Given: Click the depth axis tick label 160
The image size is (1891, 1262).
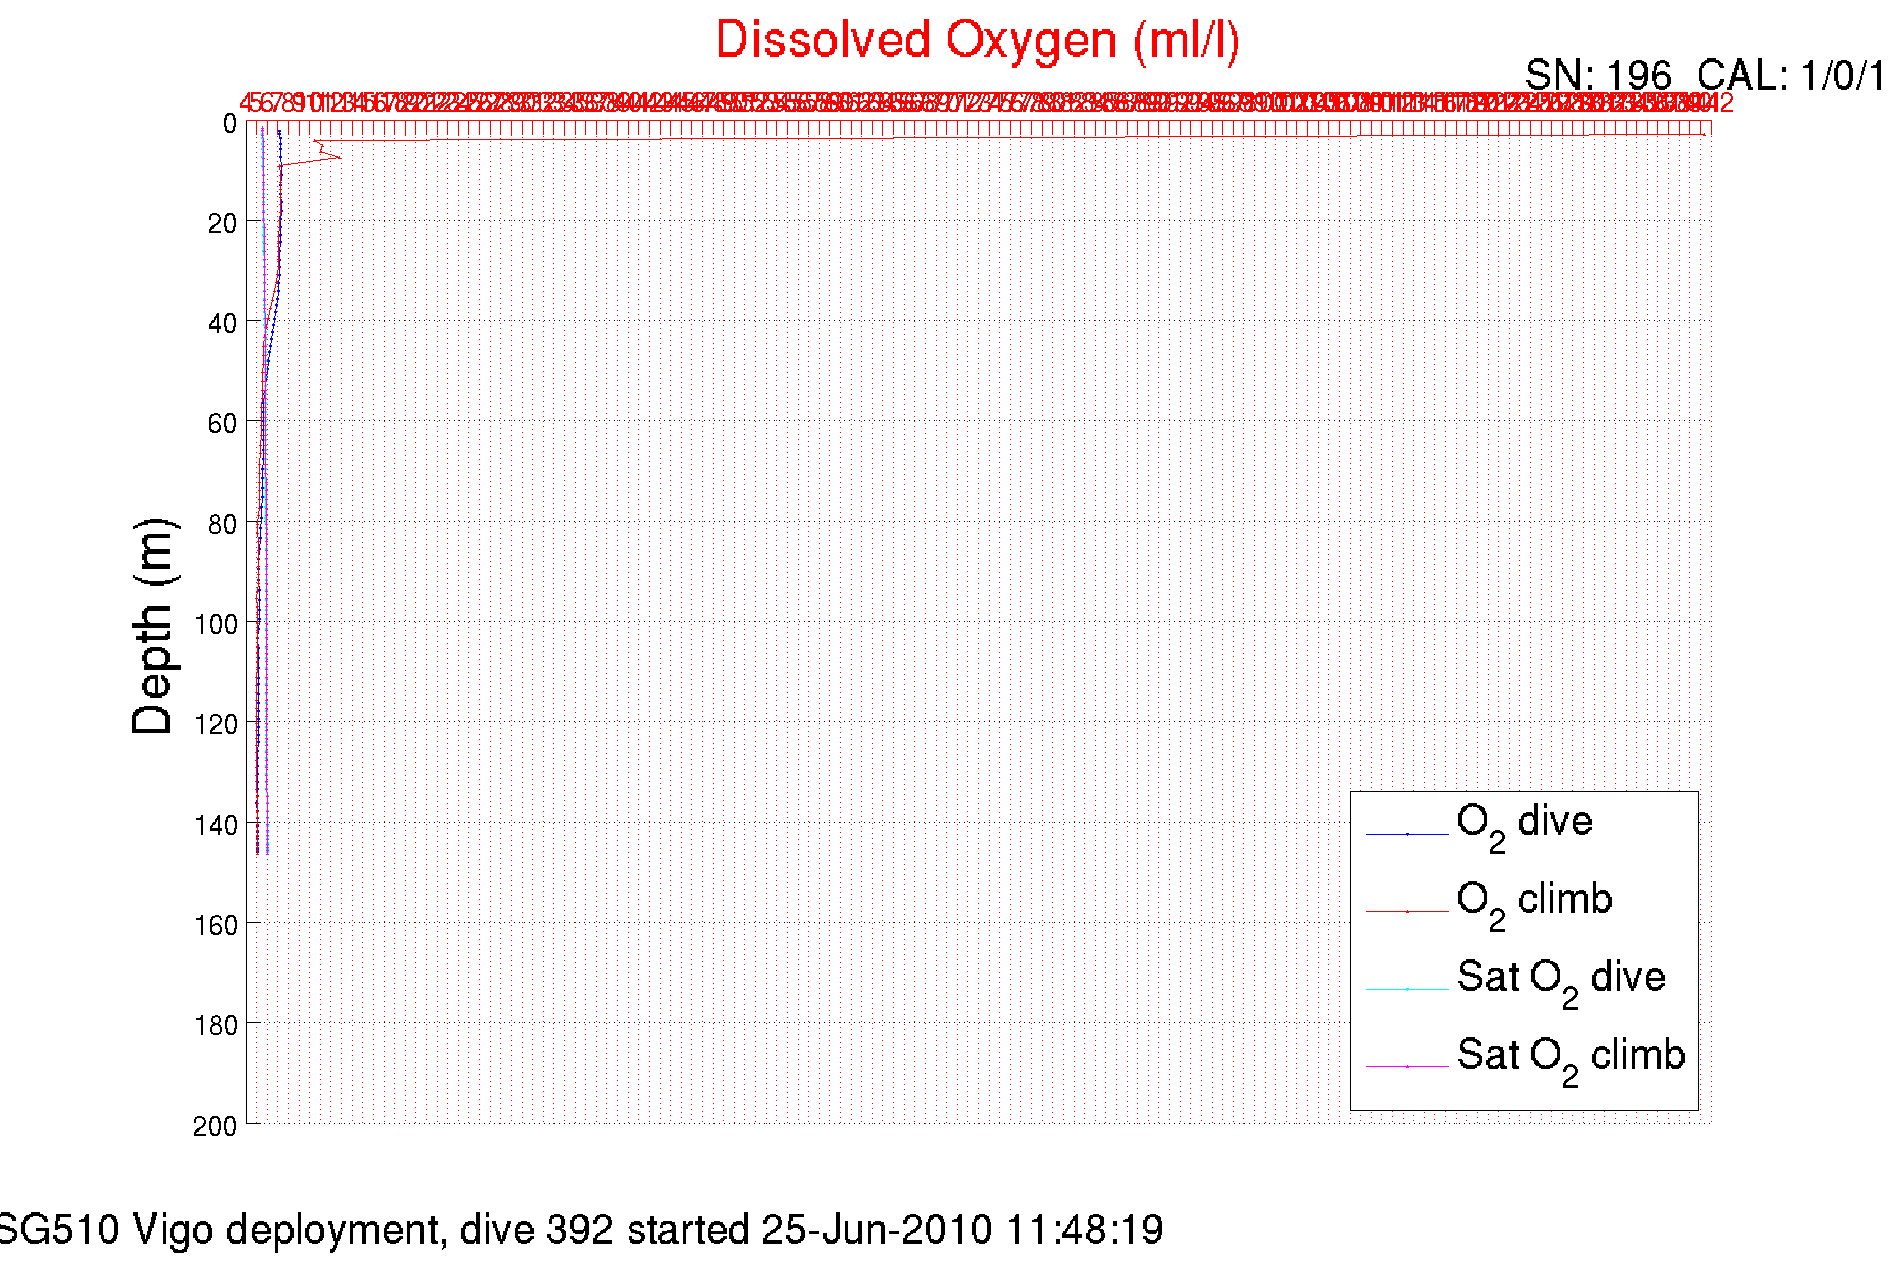Looking at the screenshot, I should click(215, 925).
